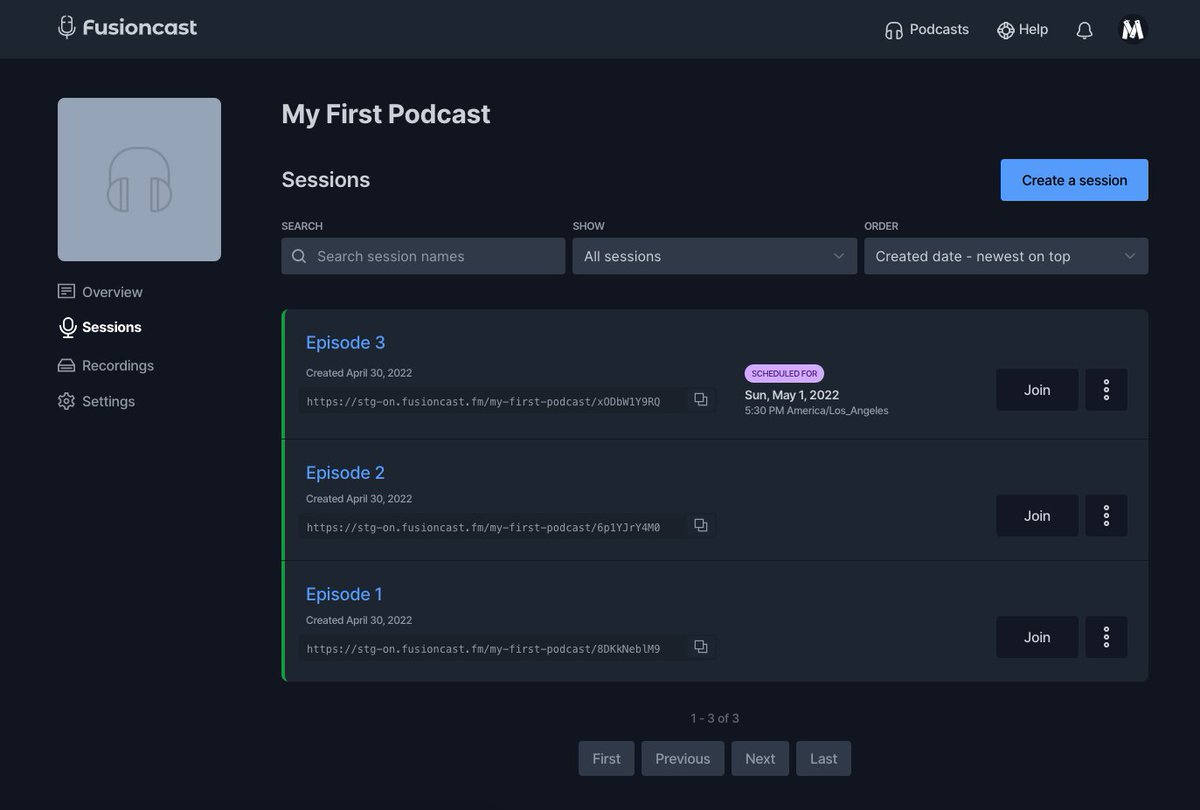
Task: Click the podcast cover art placeholder
Action: 139,179
